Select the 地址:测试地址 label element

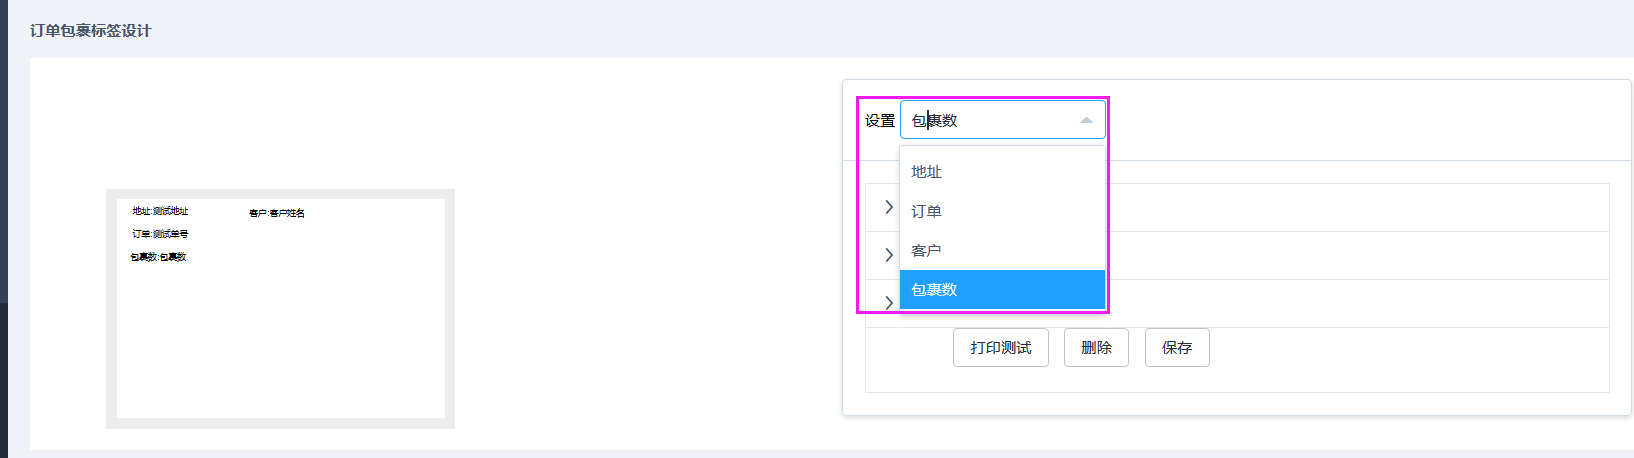pyautogui.click(x=160, y=211)
